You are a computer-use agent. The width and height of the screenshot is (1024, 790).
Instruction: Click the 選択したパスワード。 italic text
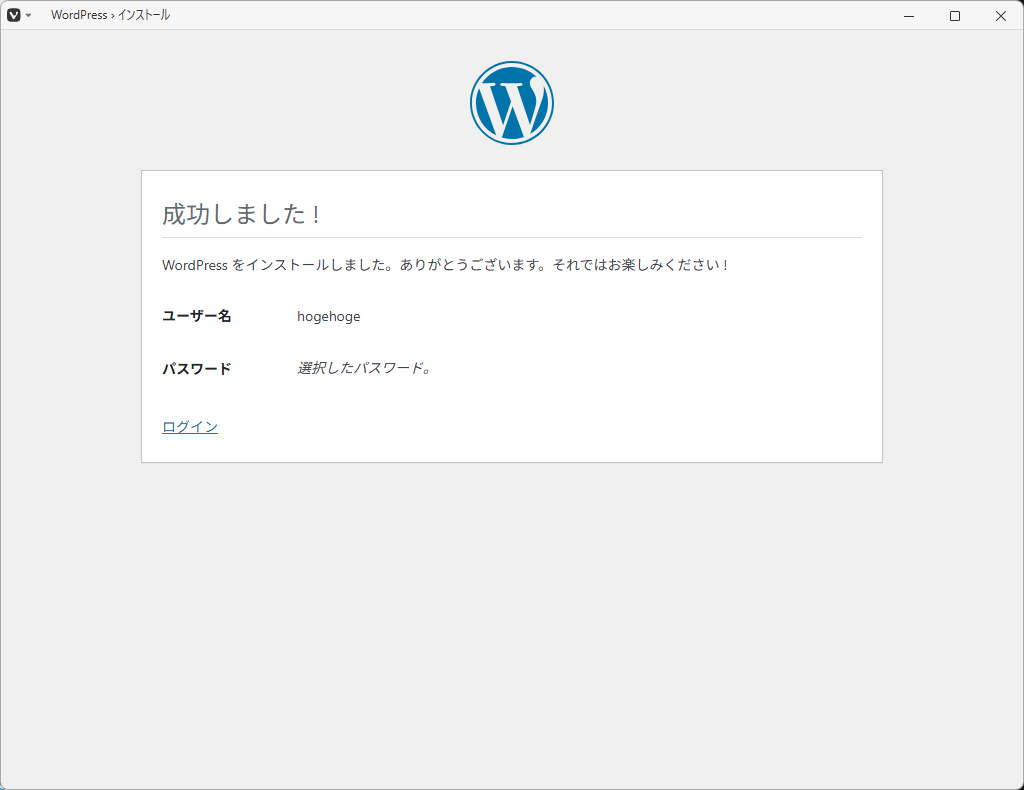[364, 368]
